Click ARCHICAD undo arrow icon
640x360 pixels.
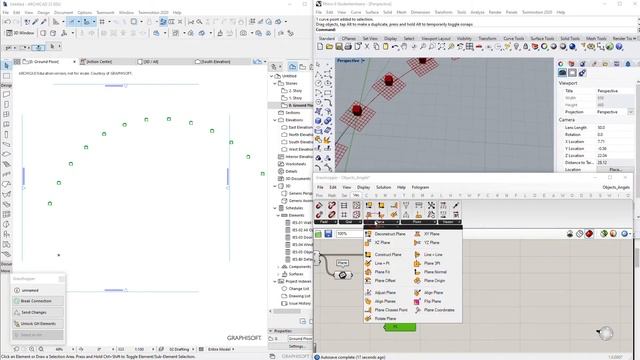click(7, 22)
